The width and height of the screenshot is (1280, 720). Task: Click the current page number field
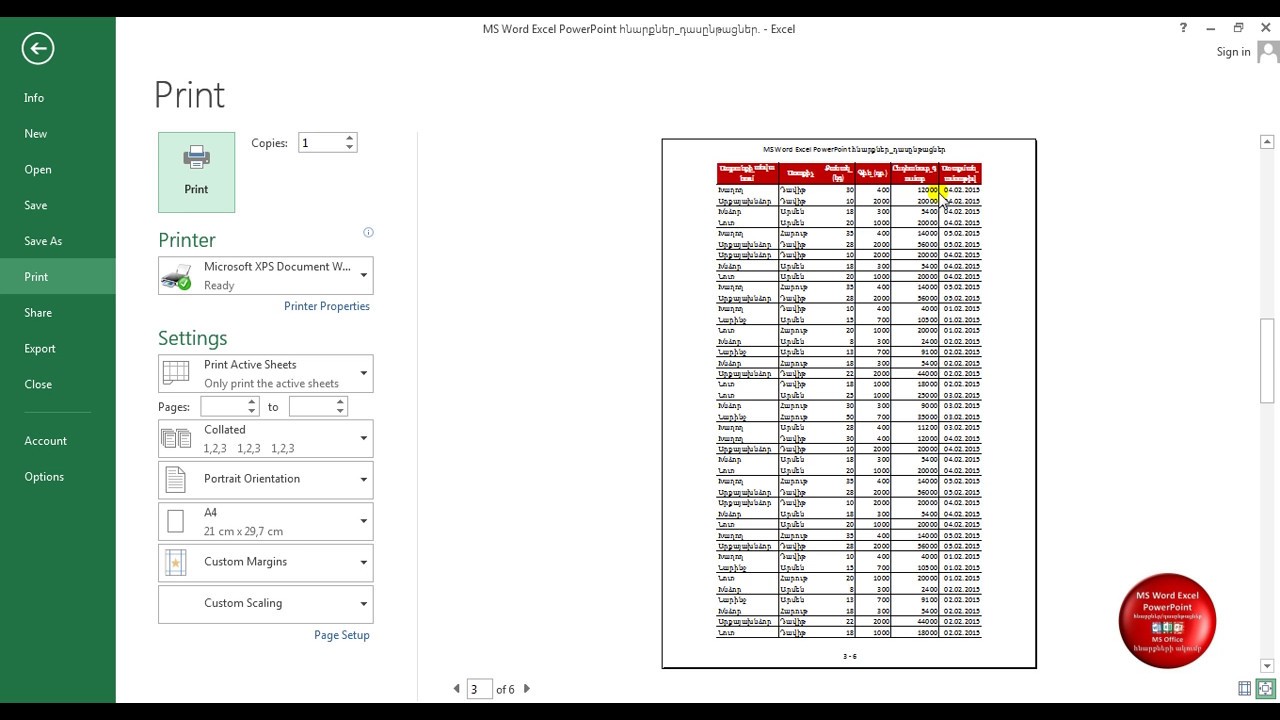[x=479, y=689]
